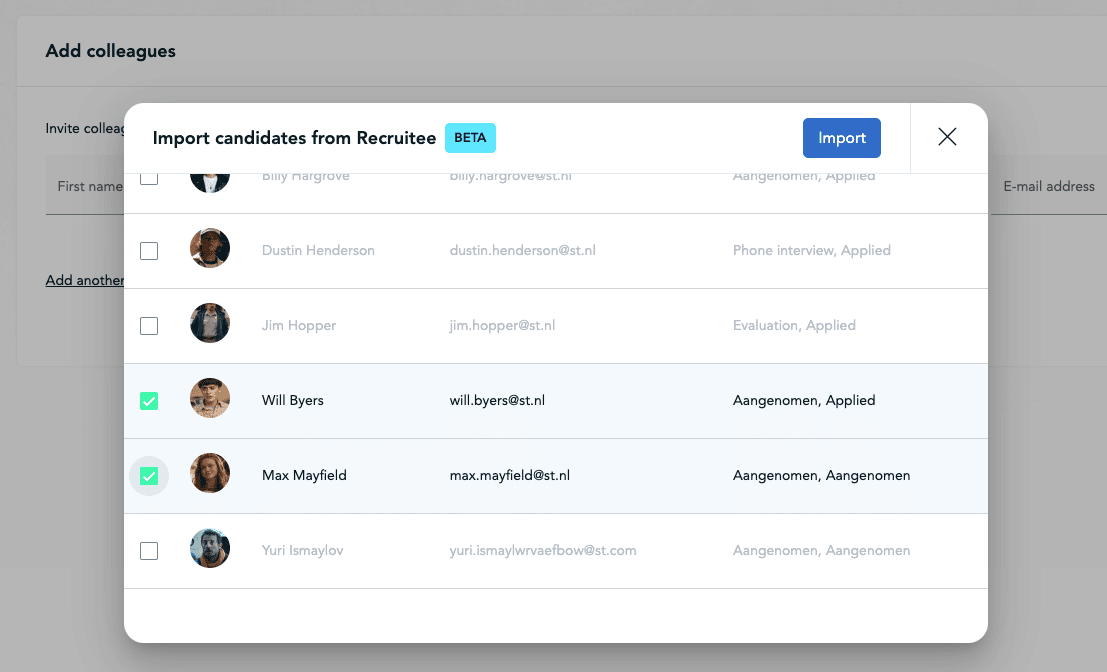This screenshot has height=672, width=1107.
Task: Uncheck Will Byers checkbox
Action: (x=149, y=401)
